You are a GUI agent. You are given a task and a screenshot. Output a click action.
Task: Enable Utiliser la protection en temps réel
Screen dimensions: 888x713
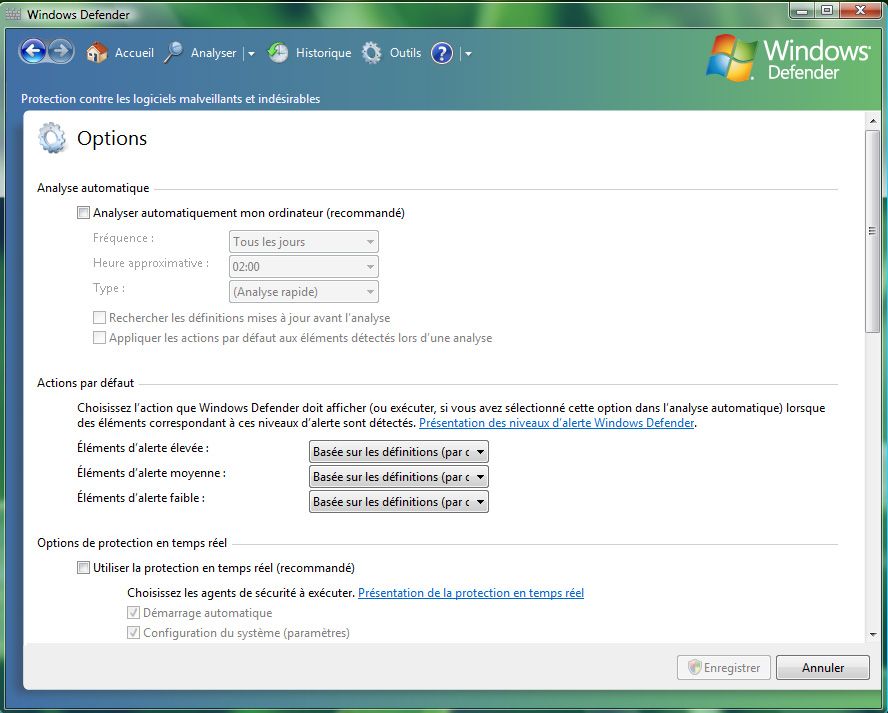(x=83, y=567)
